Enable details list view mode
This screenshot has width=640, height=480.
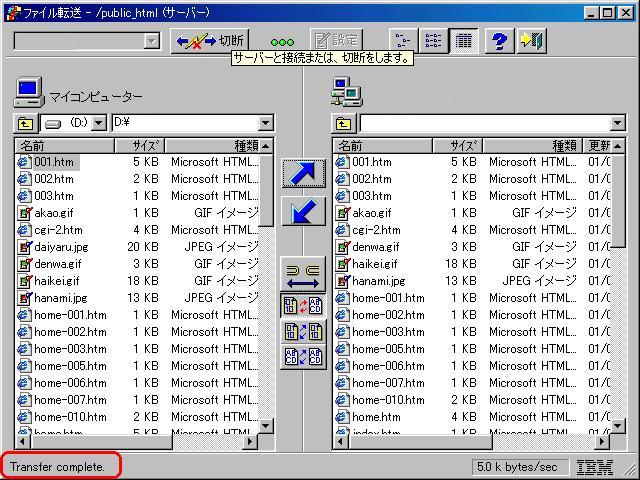click(x=463, y=41)
